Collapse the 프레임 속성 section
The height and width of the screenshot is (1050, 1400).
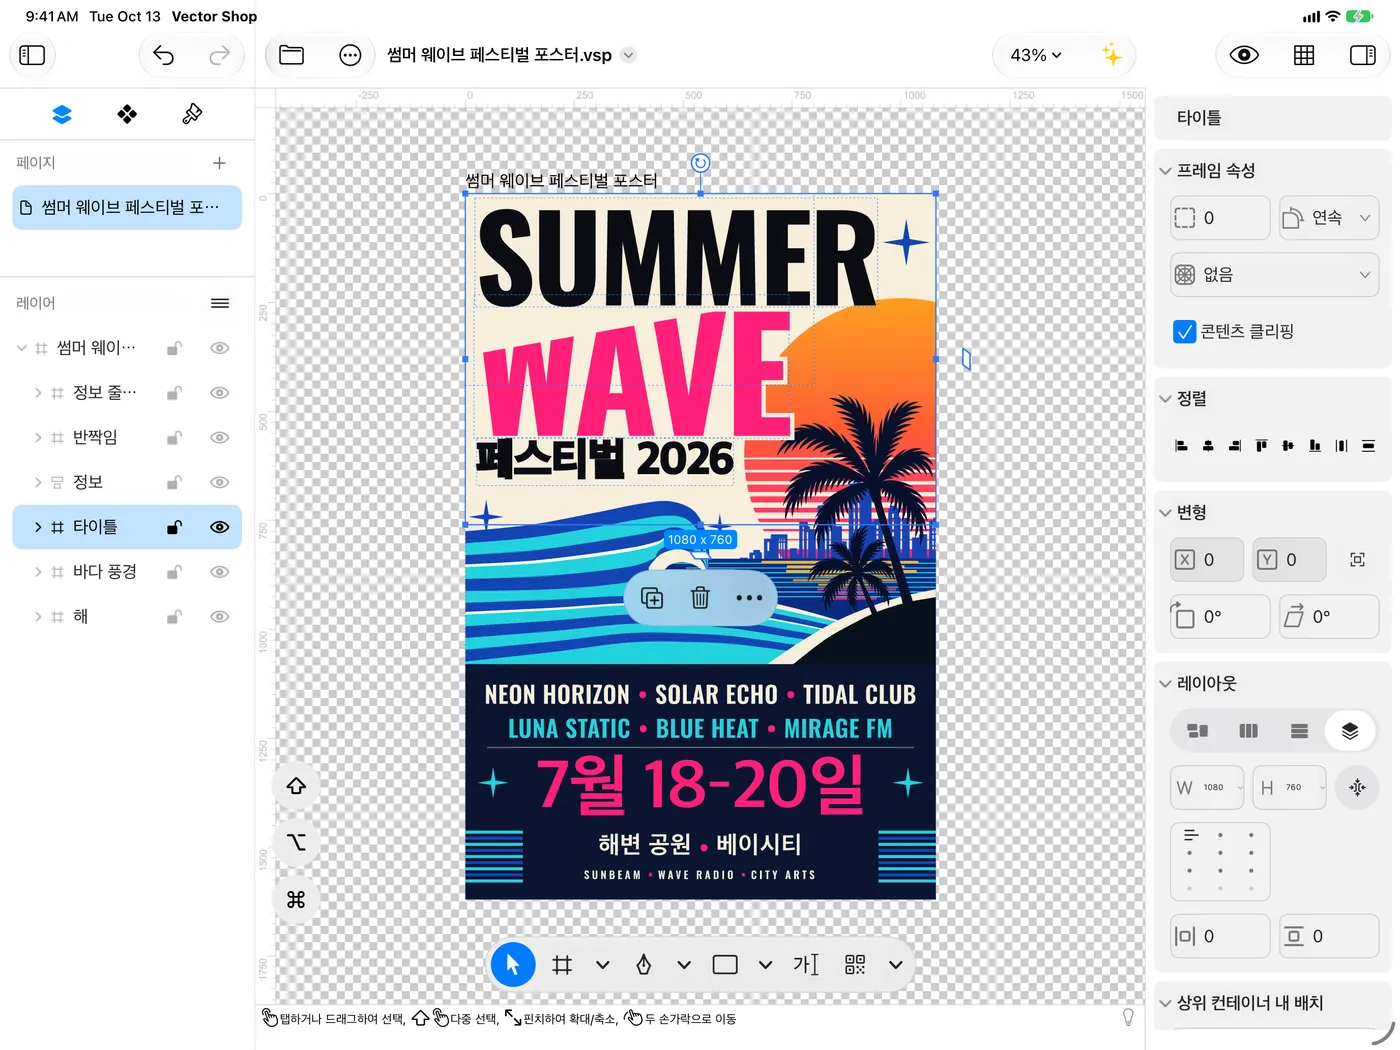[x=1165, y=171]
